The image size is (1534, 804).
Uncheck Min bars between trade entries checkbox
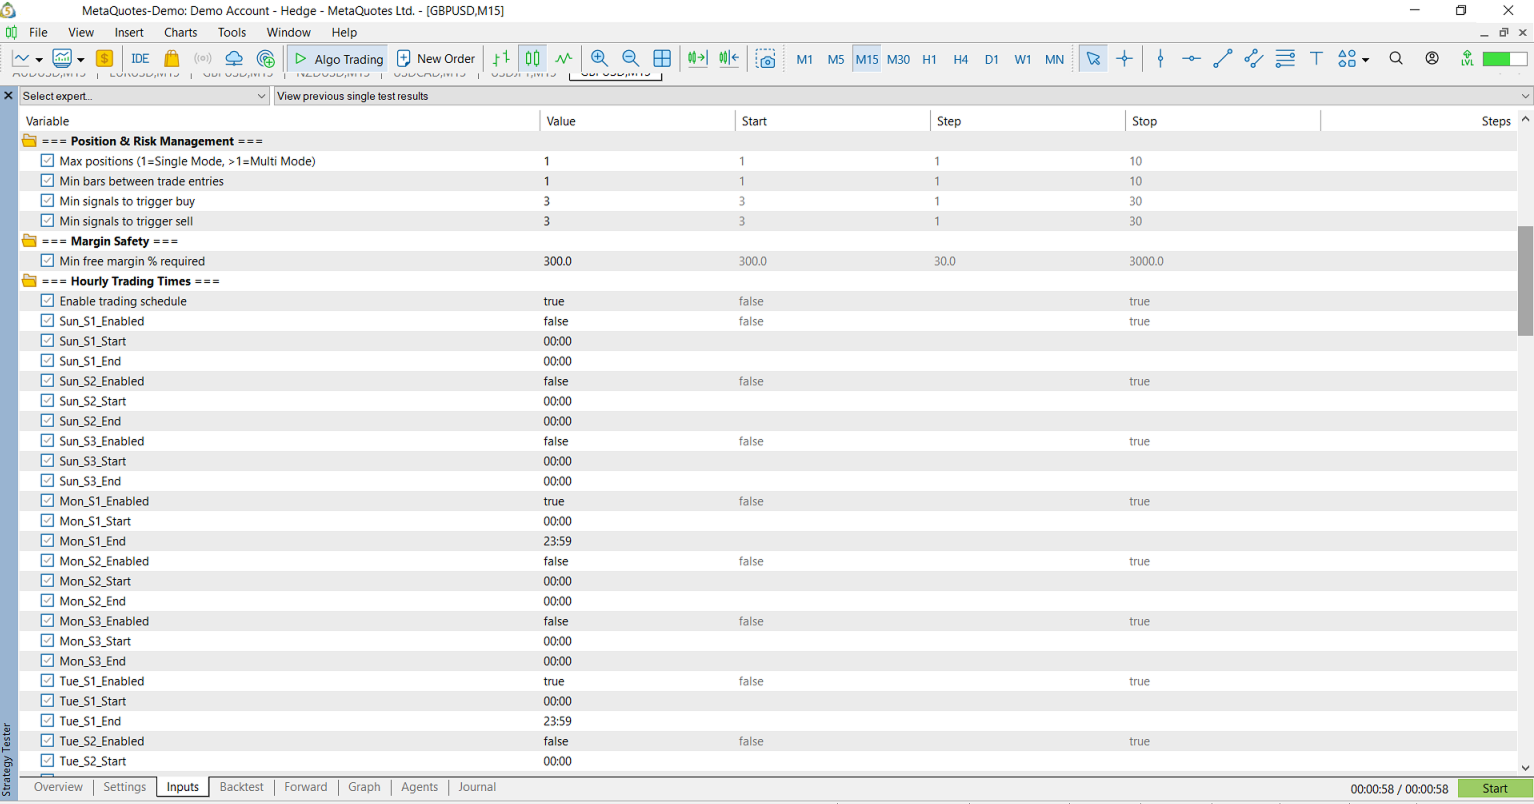point(47,181)
